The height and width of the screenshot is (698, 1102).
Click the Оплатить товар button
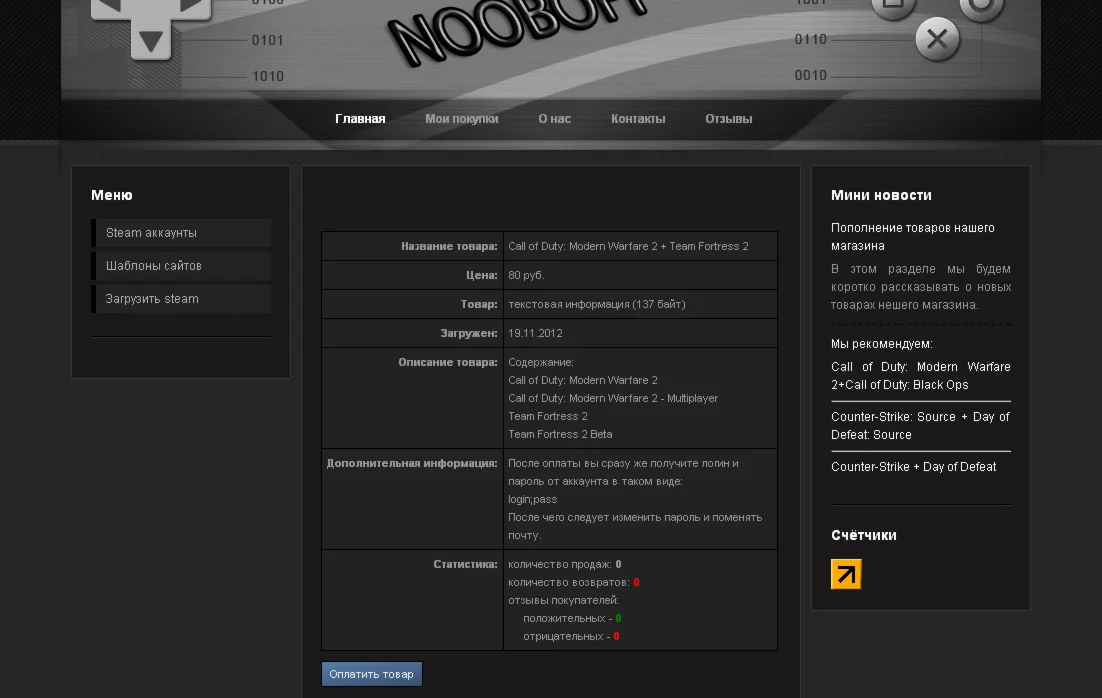tap(372, 674)
